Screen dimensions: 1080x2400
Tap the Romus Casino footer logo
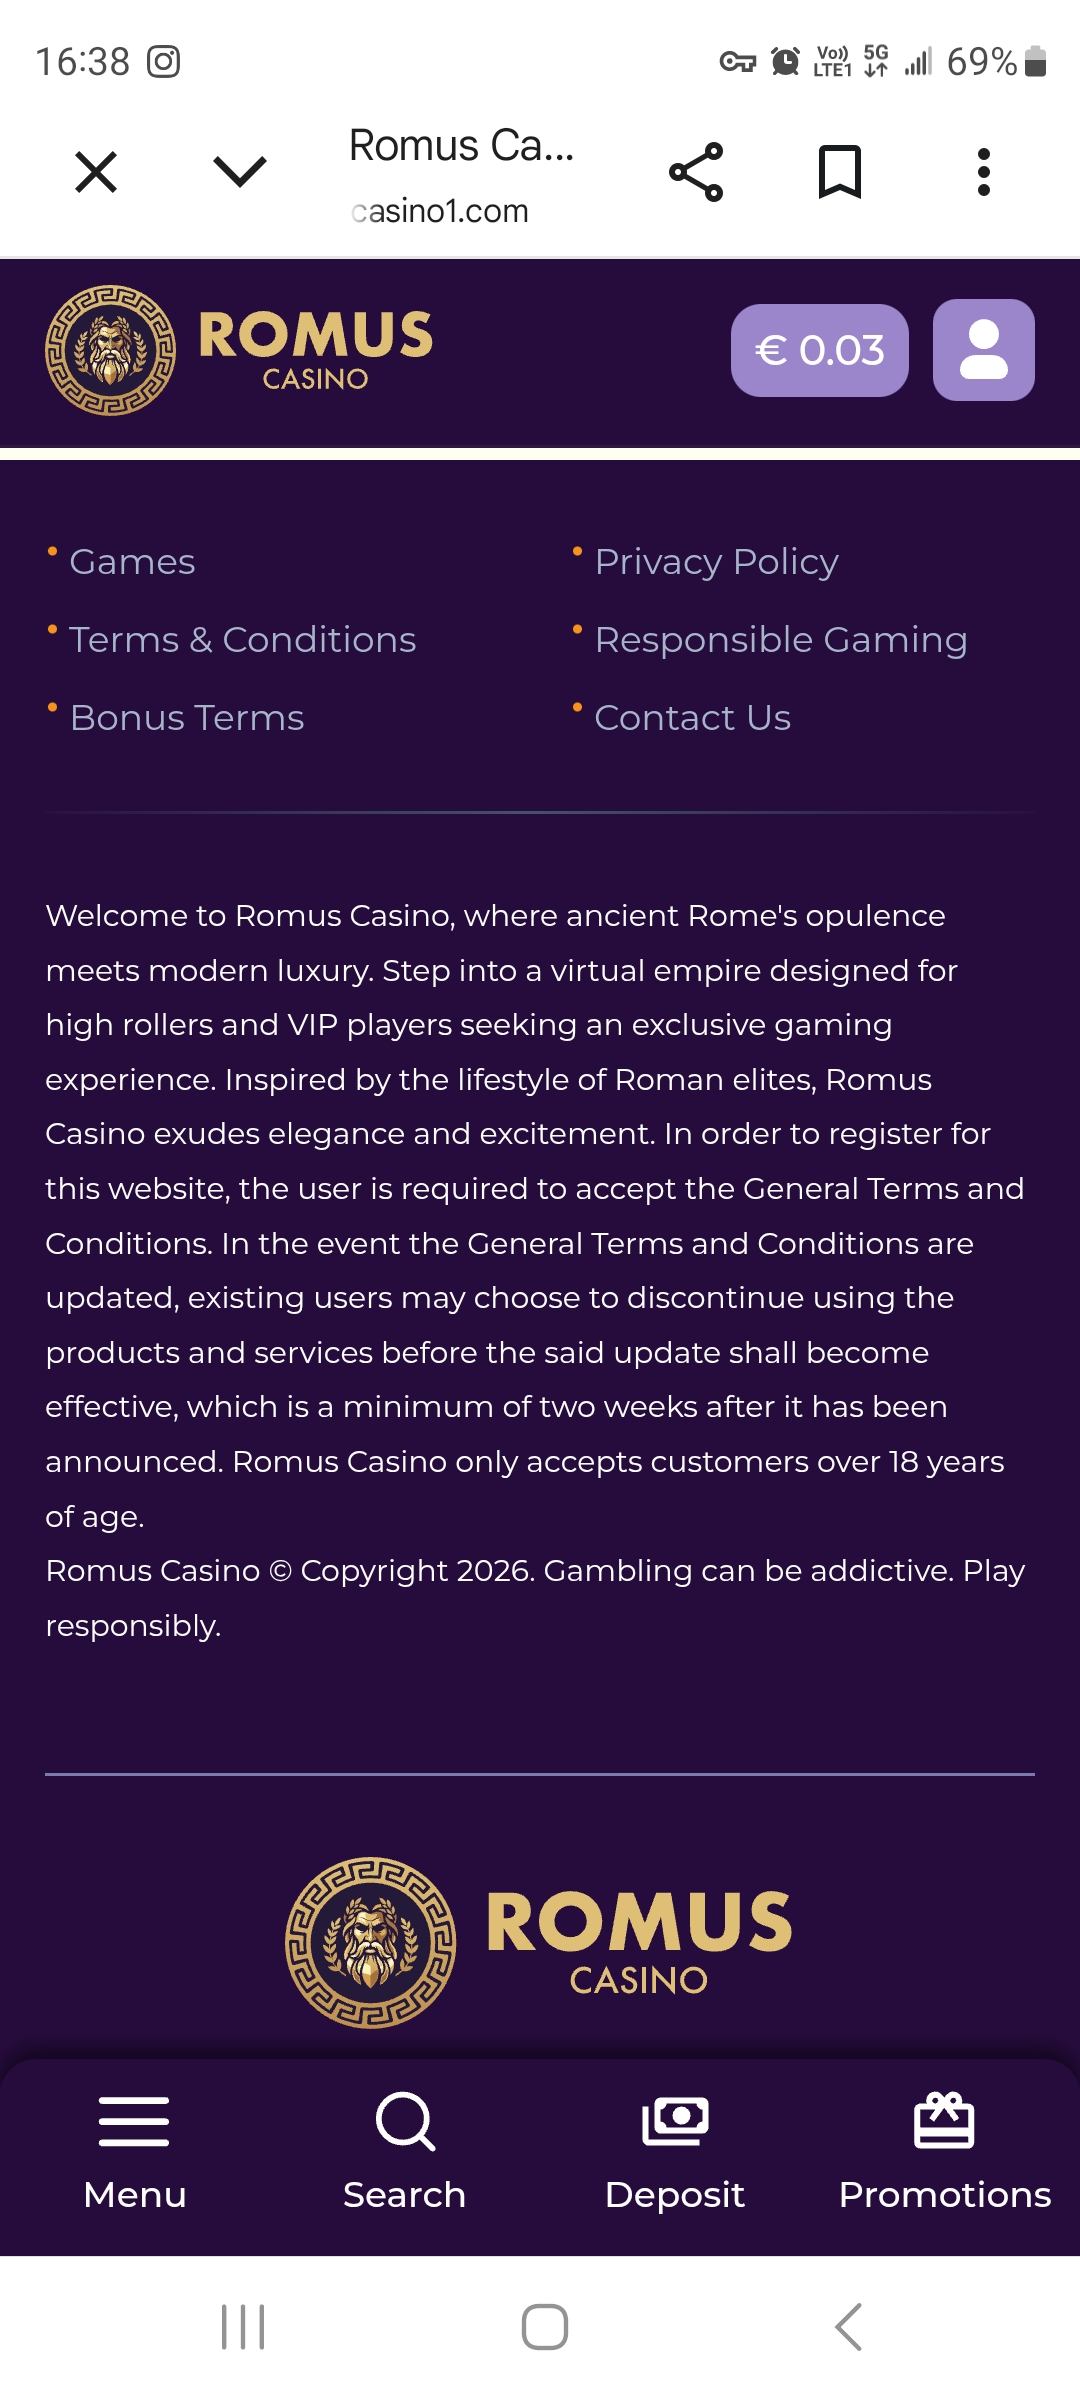539,1942
